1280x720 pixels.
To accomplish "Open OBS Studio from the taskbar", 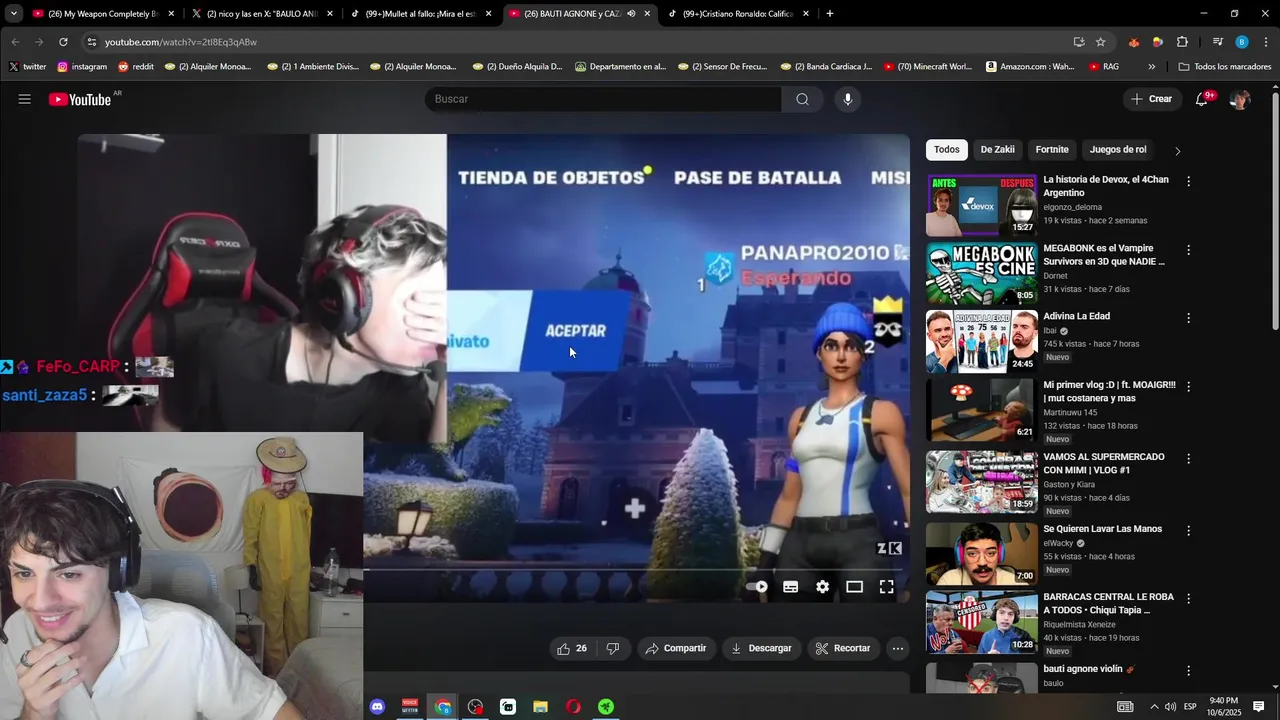I will point(475,707).
